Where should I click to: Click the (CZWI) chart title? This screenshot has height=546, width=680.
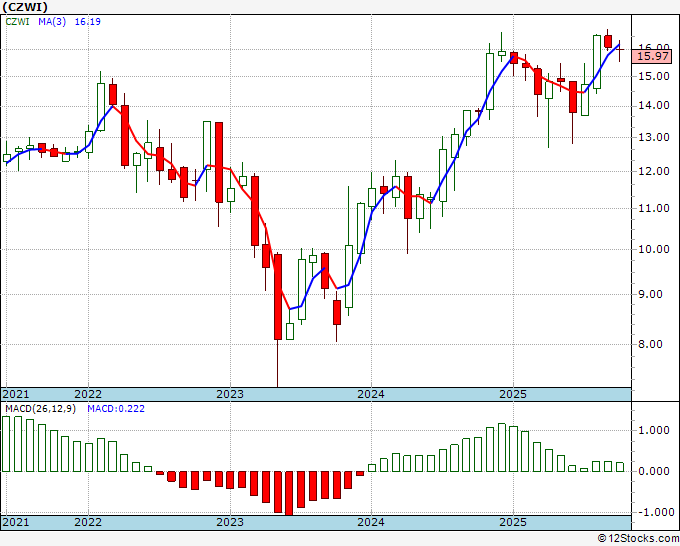click(x=25, y=7)
